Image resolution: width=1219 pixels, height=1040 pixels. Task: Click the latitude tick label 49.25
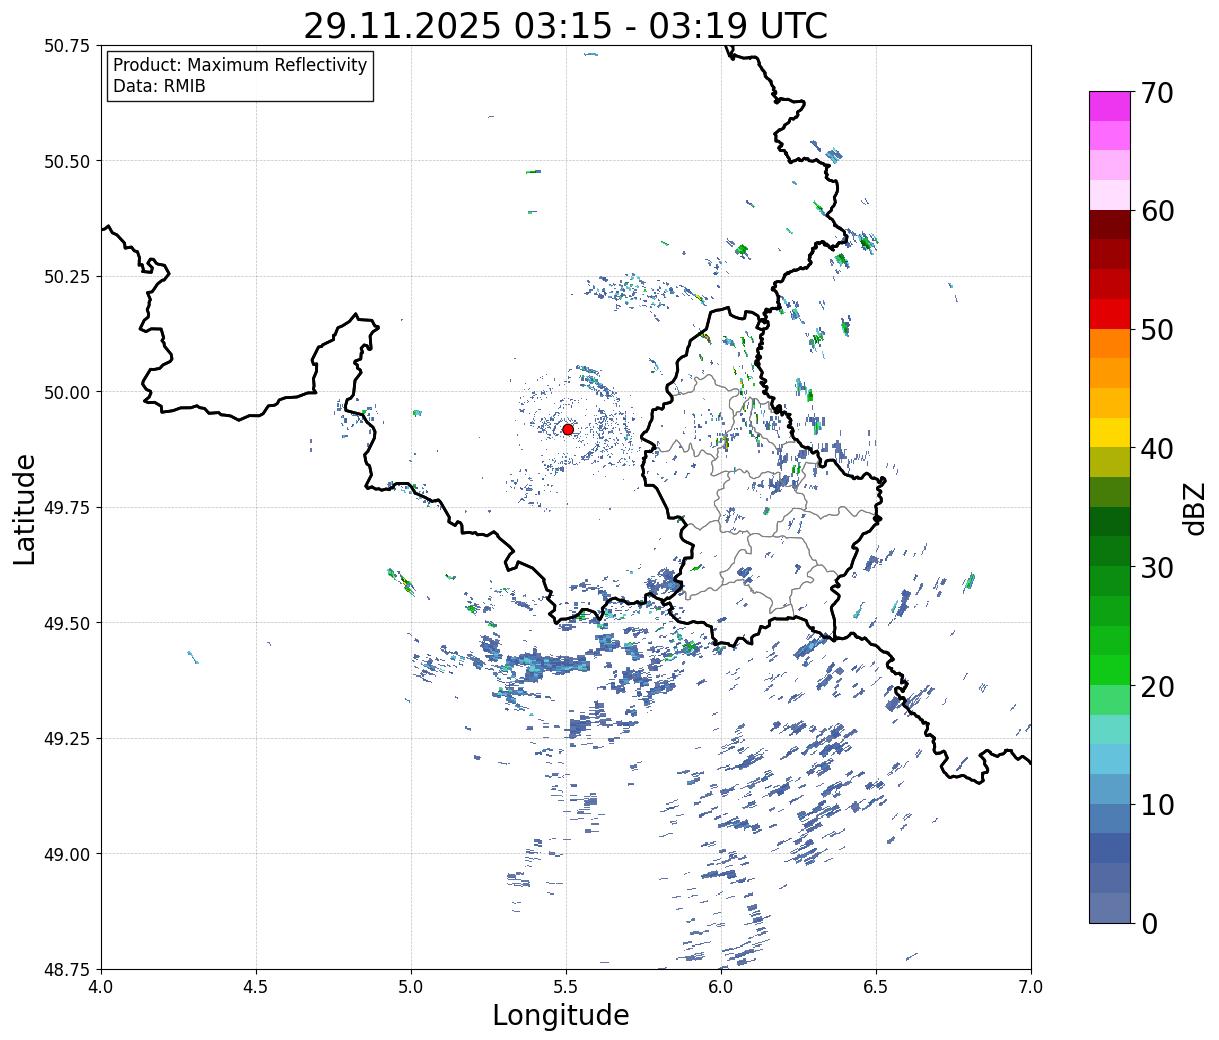tap(67, 739)
